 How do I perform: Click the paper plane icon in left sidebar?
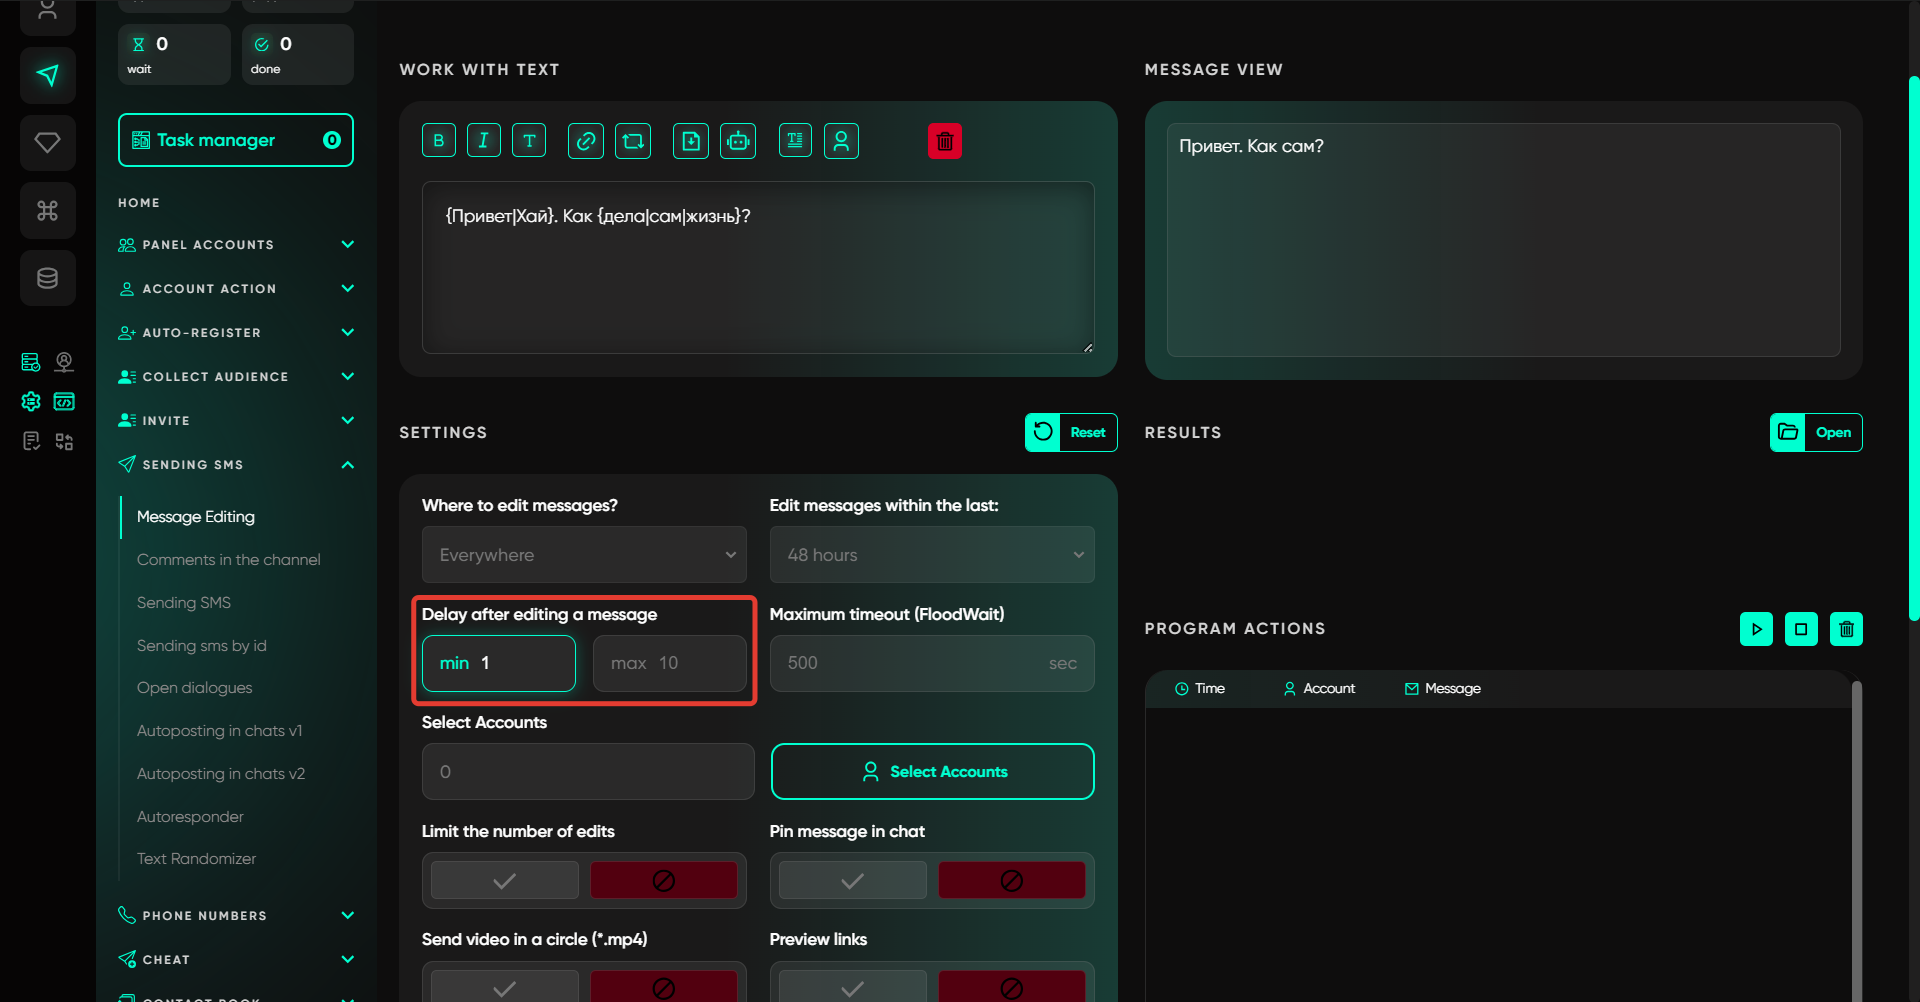tap(47, 75)
